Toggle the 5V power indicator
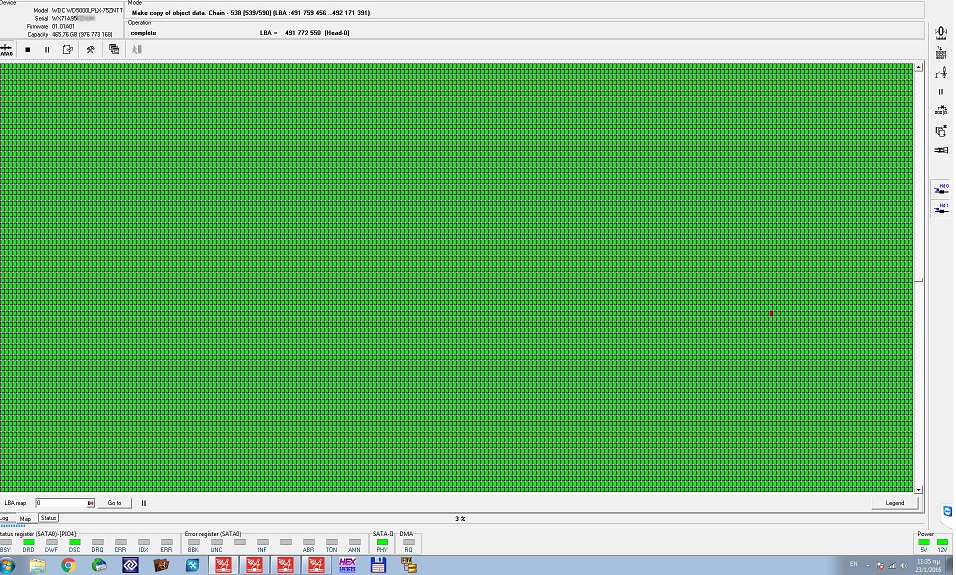The height and width of the screenshot is (575, 956). click(924, 542)
